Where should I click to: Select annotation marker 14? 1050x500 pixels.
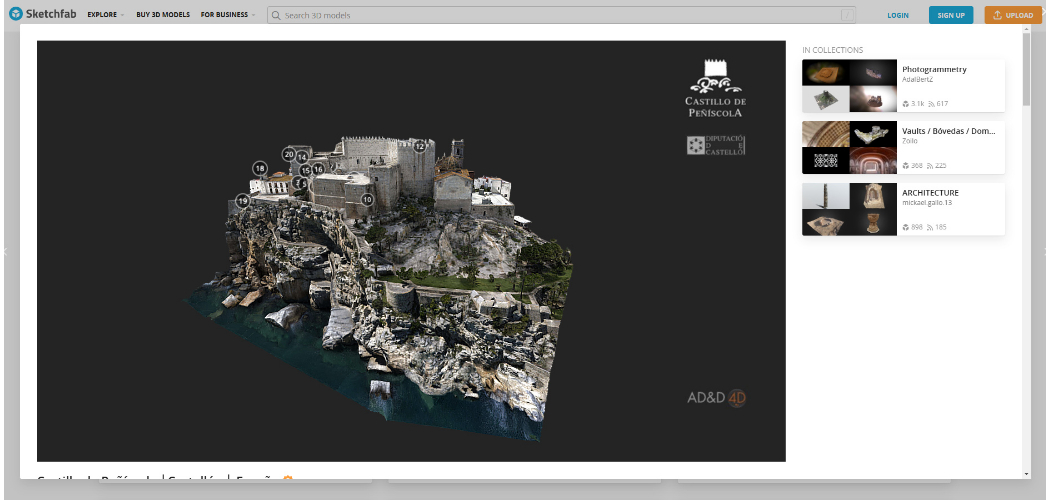[302, 157]
